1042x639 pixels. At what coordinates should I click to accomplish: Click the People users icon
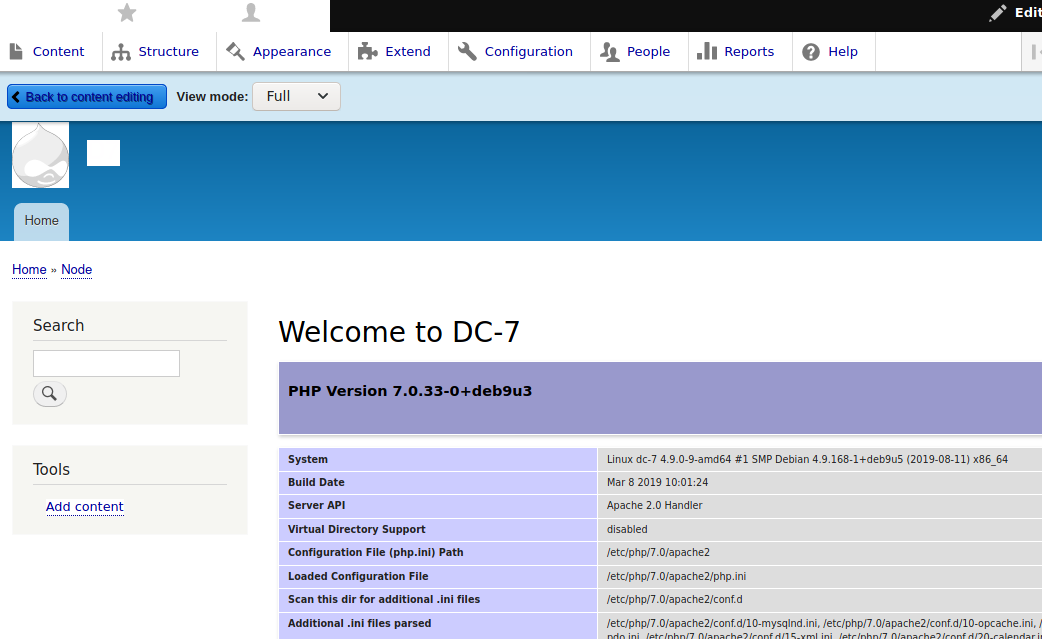pos(609,52)
